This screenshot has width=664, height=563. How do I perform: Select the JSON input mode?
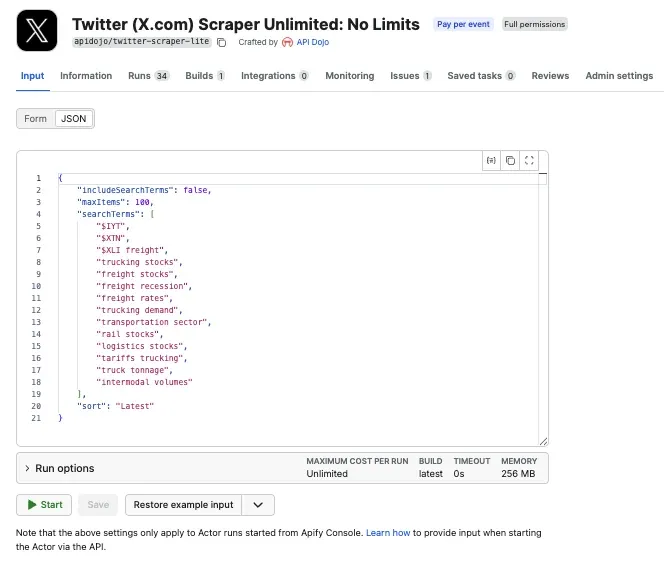(74, 119)
